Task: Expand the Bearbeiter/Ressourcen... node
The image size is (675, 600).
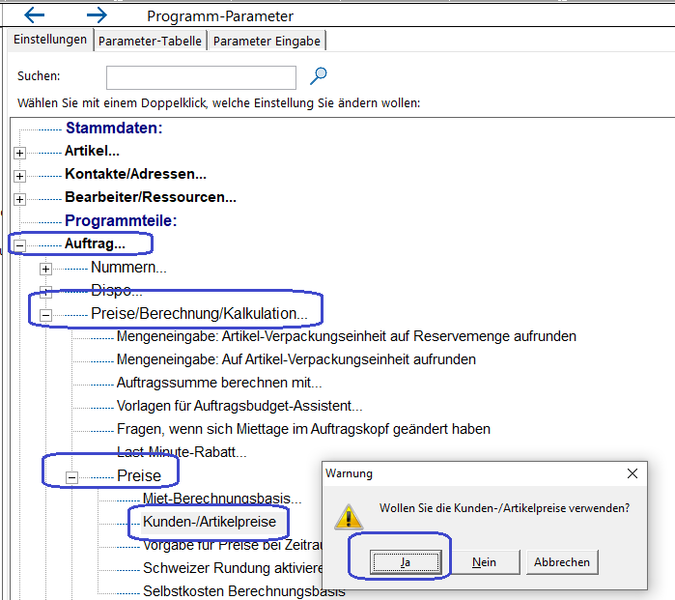Action: [19, 199]
